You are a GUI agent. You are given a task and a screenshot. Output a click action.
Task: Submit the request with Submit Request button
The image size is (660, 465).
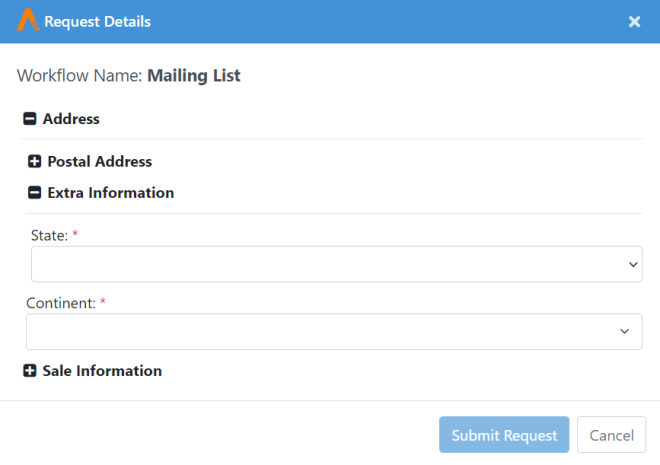(504, 435)
